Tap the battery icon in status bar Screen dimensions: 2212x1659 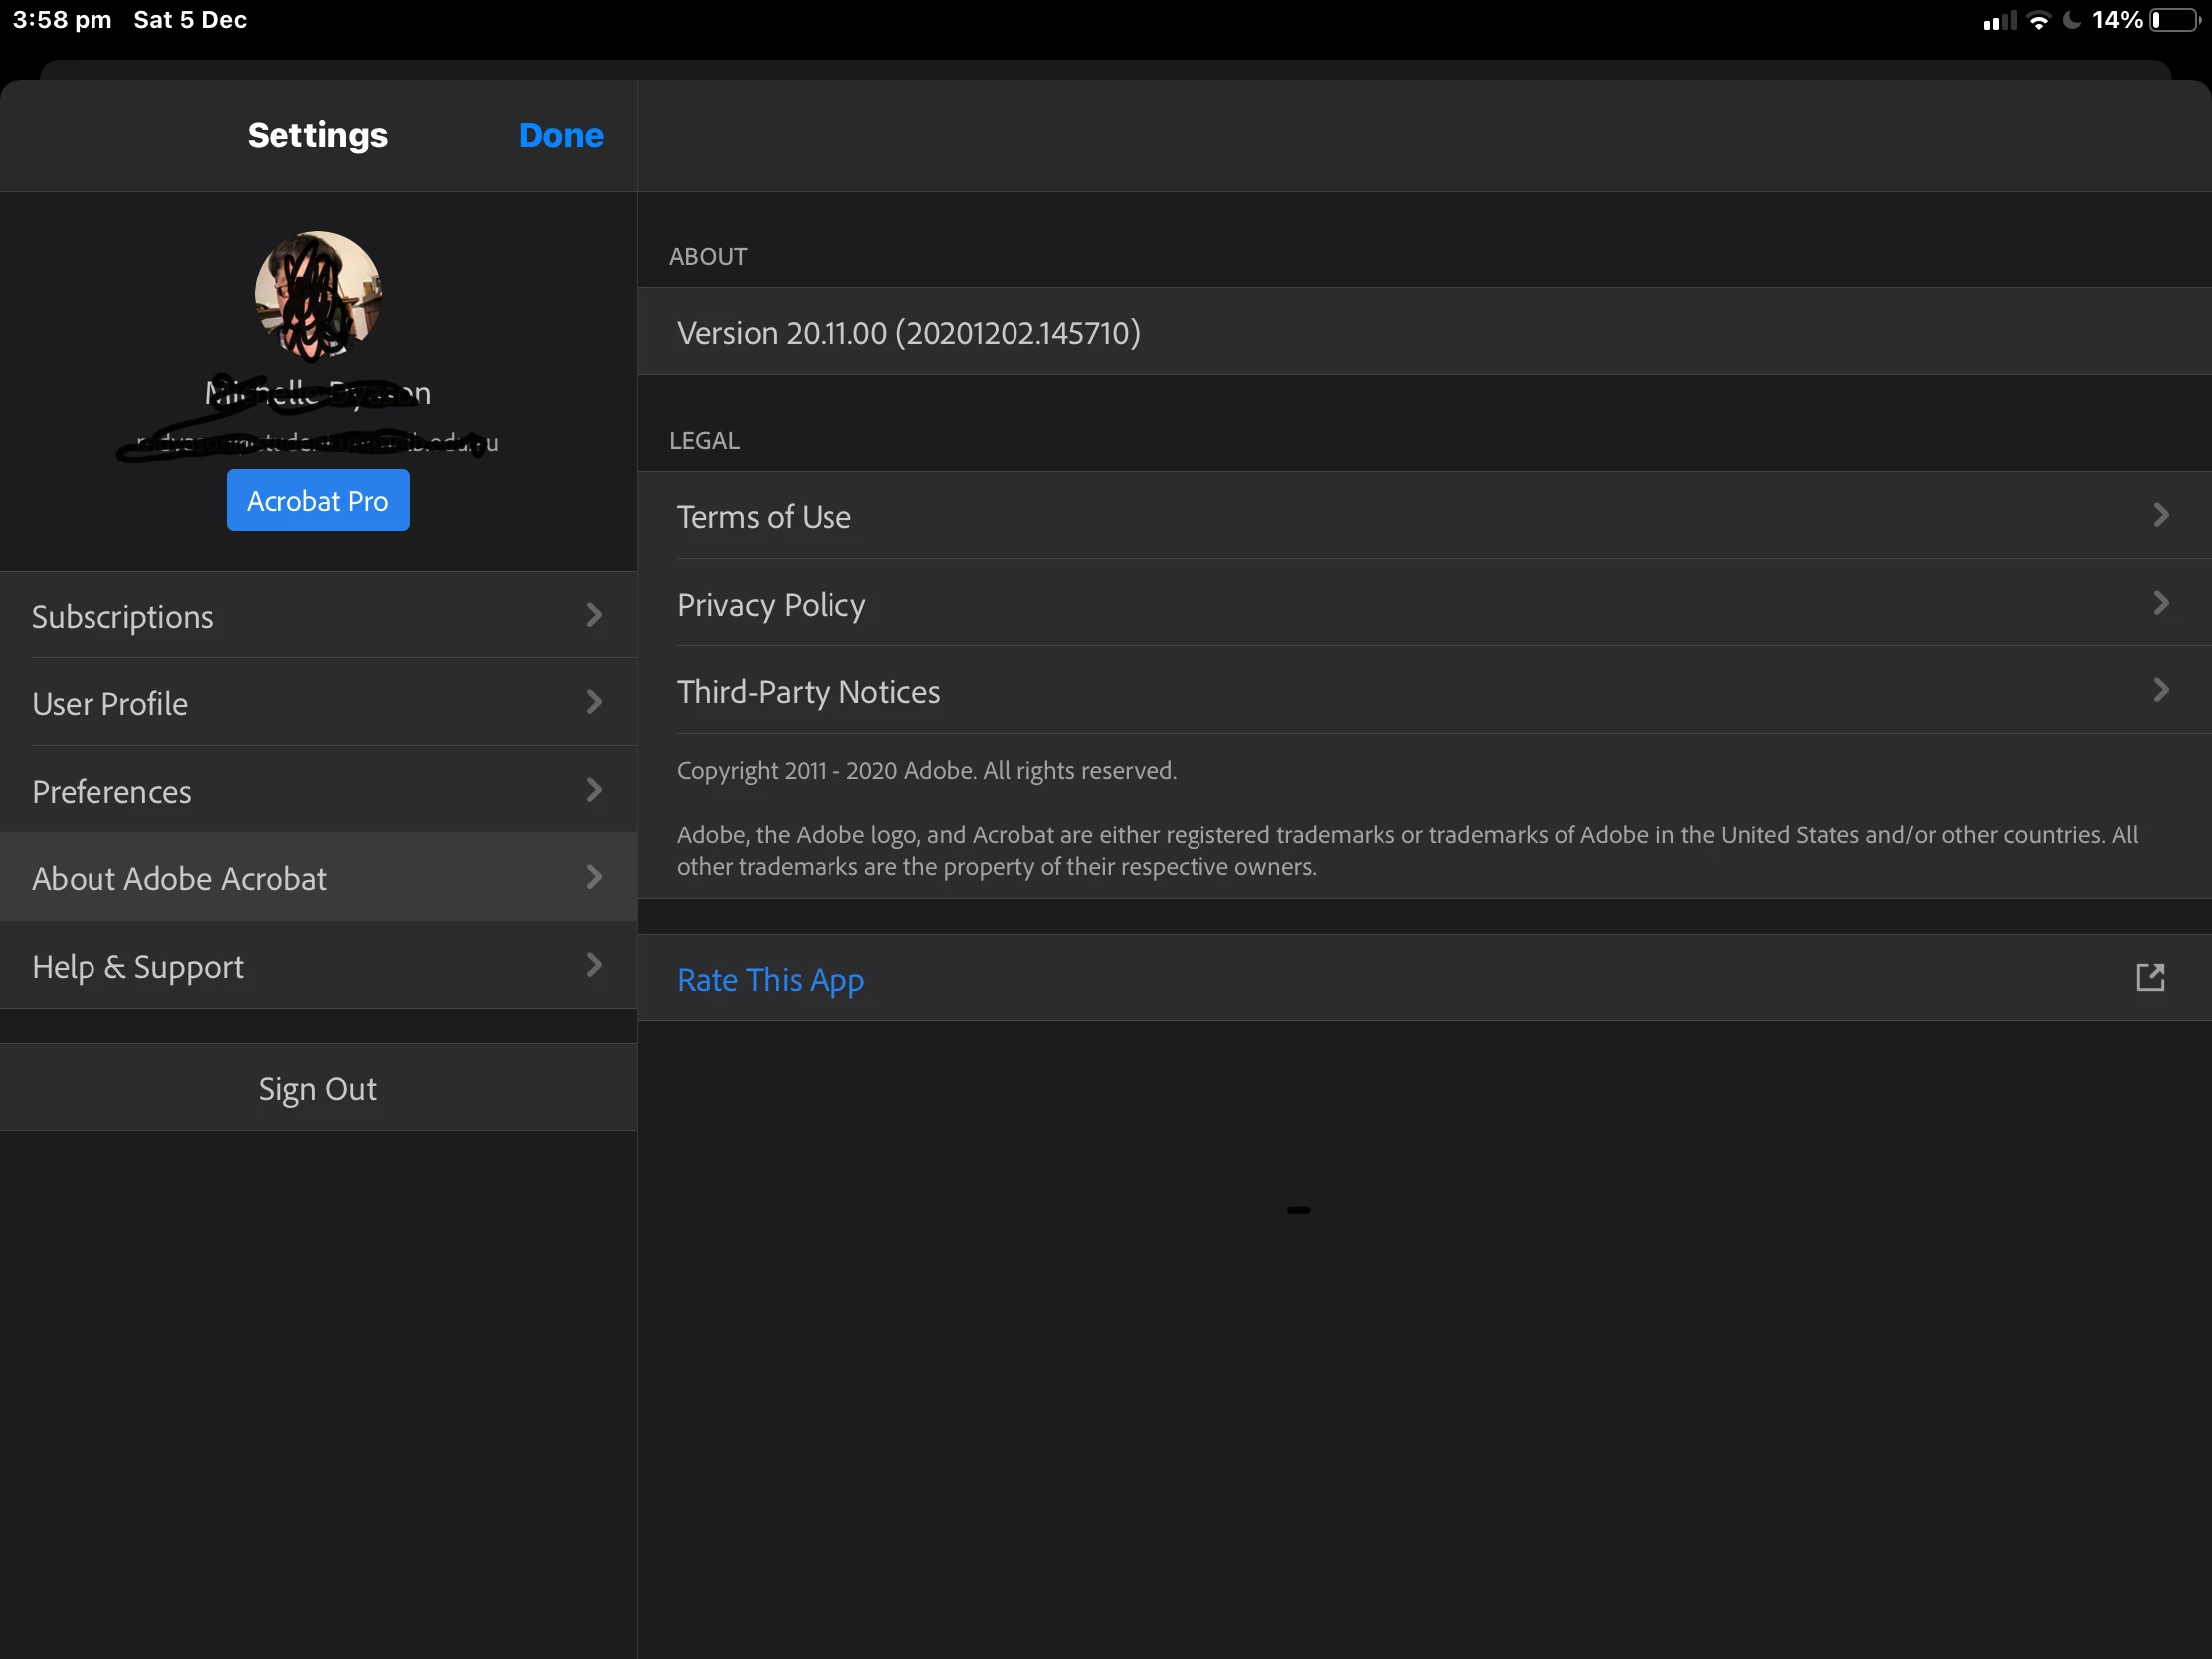coord(2173,20)
